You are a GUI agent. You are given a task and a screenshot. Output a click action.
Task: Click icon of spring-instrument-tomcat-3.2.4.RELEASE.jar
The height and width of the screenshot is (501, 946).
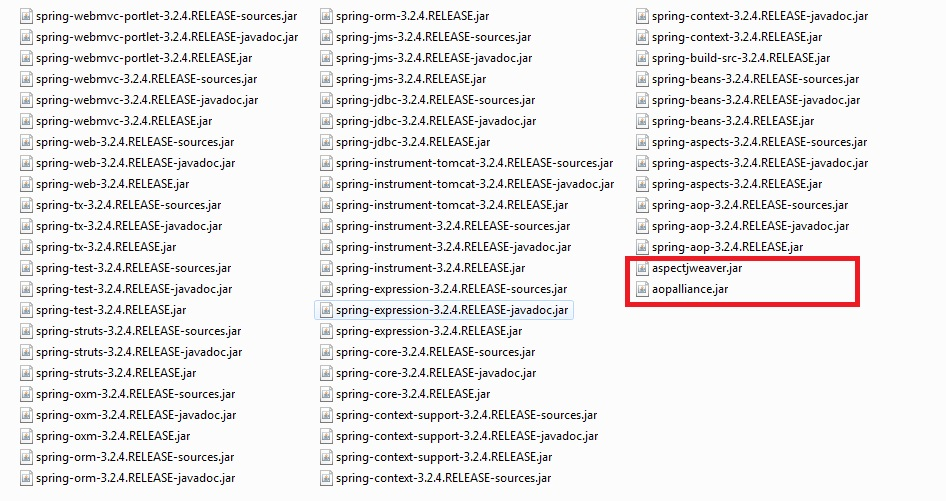point(326,205)
